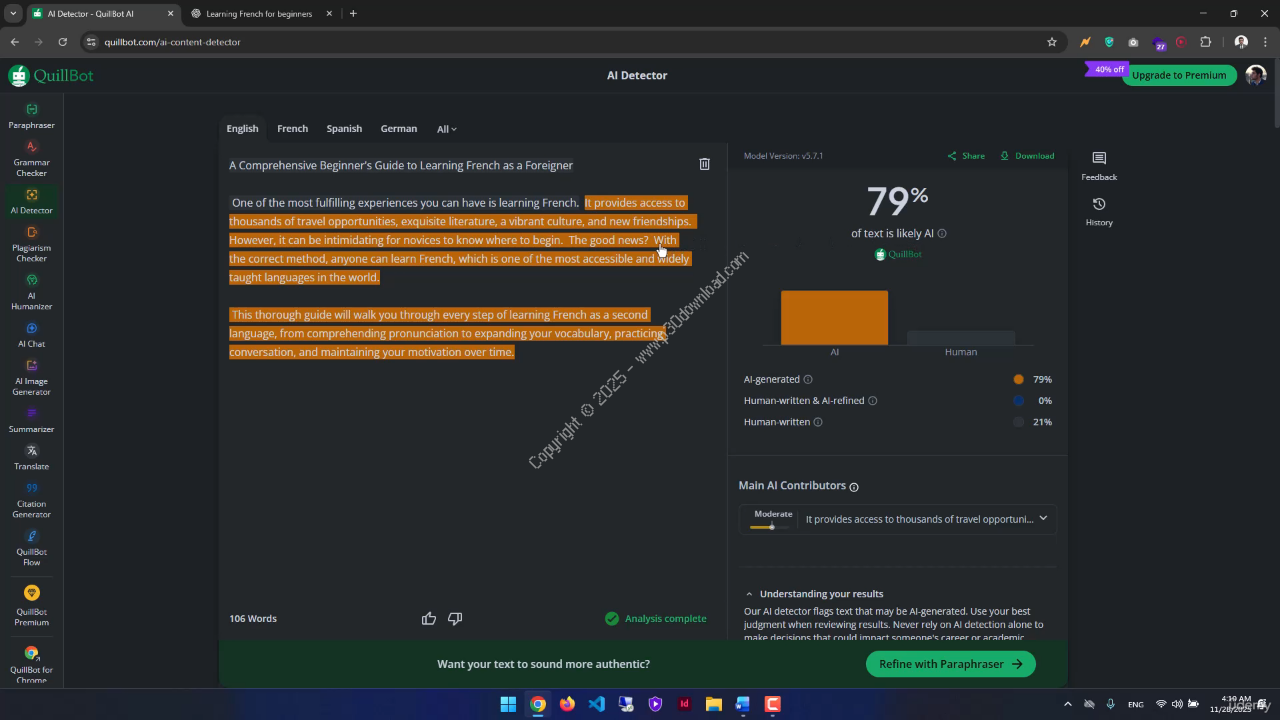The image size is (1280, 720).
Task: Click the Upgrade to Premium button
Action: [x=1178, y=75]
